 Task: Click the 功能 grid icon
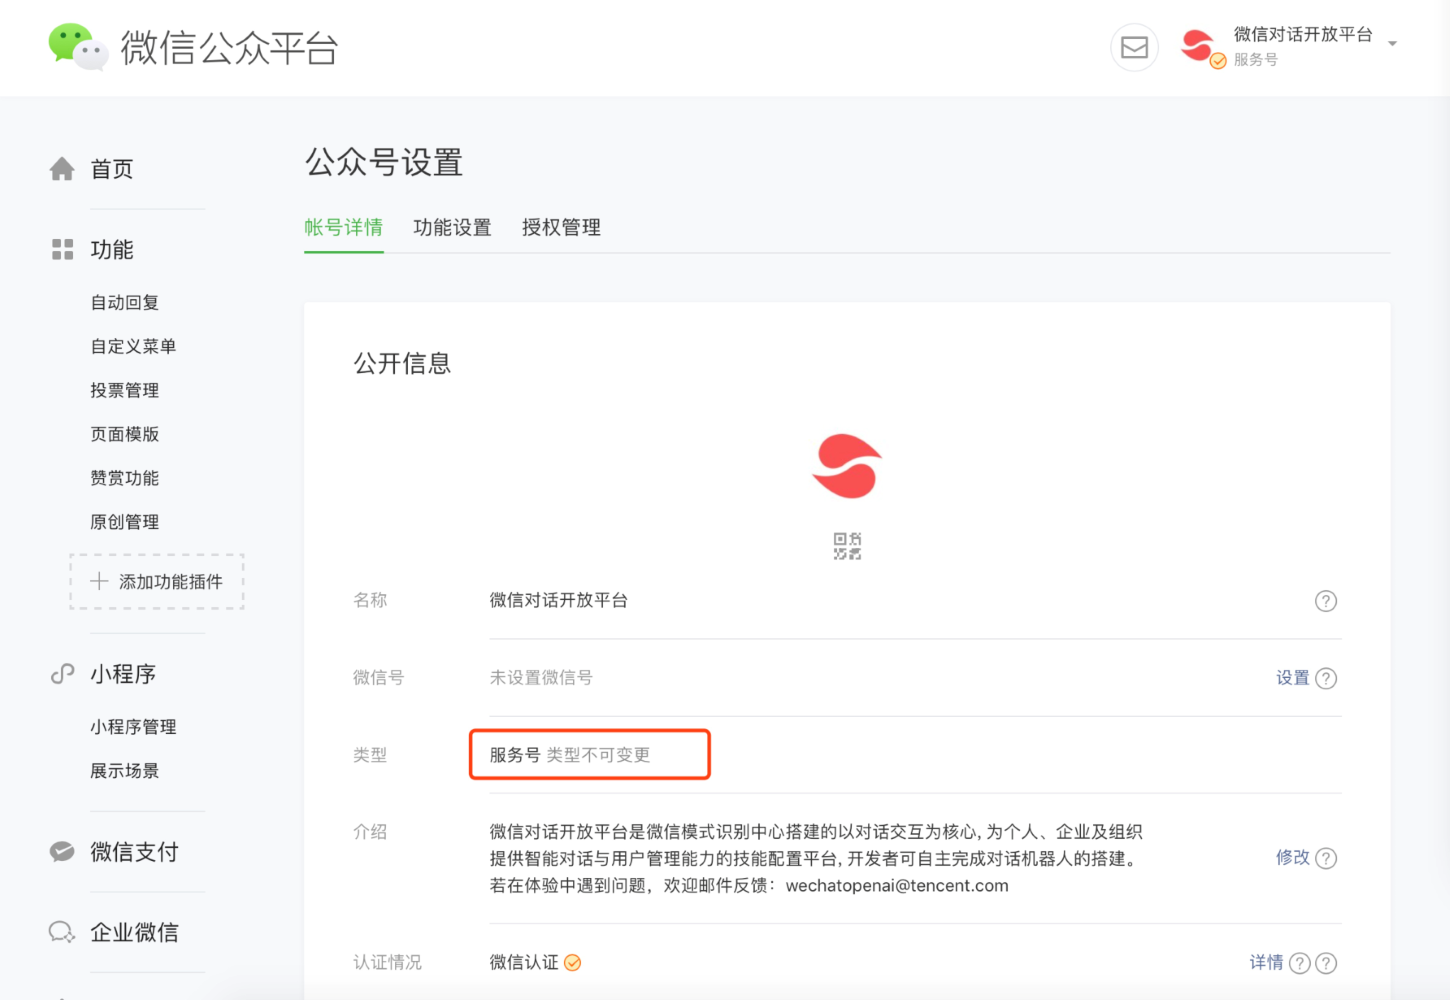point(62,250)
